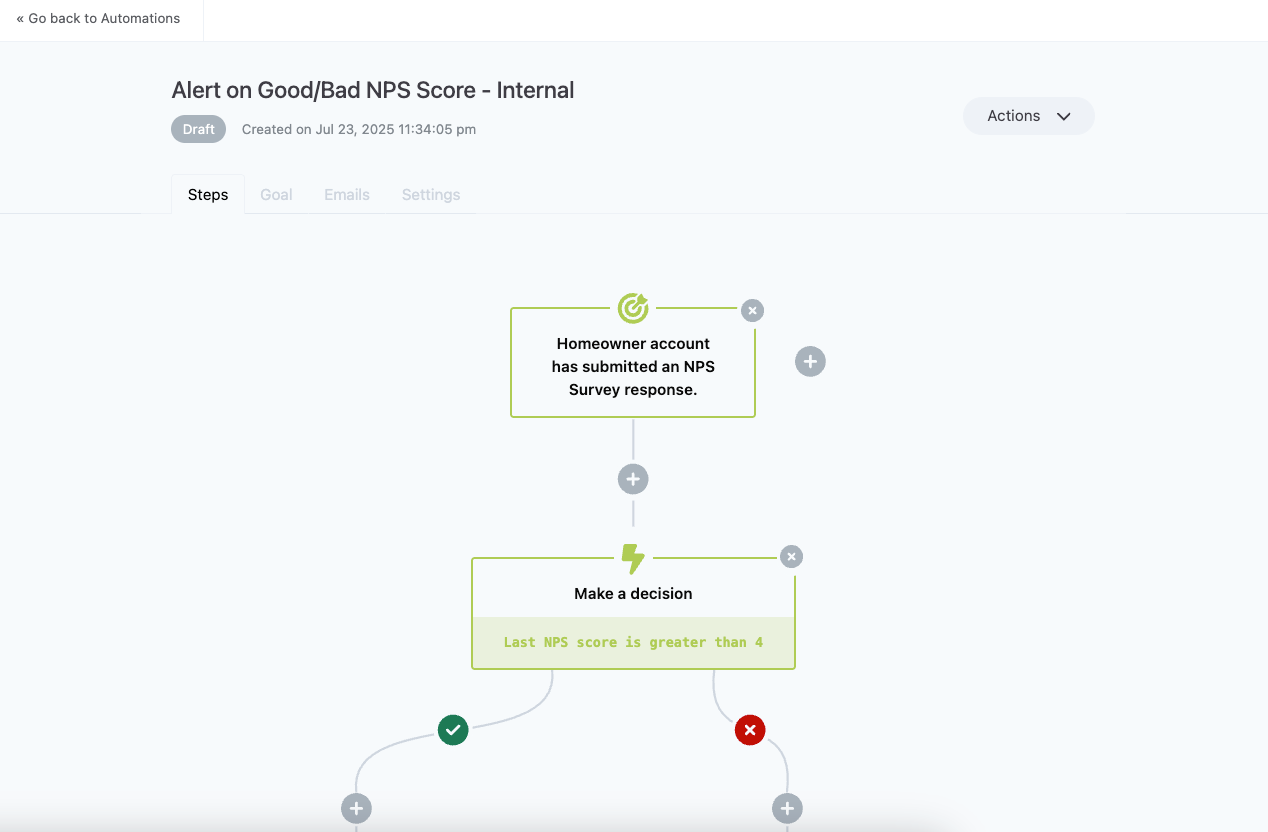Open the Emails tab
1268x832 pixels.
coord(347,194)
